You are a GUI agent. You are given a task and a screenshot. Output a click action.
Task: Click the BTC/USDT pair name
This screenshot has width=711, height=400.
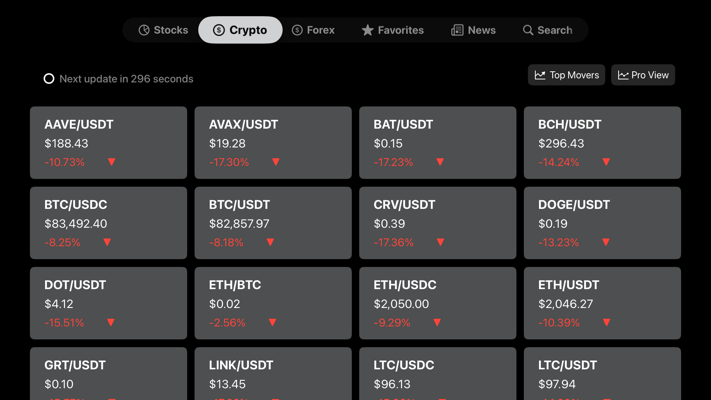[239, 205]
